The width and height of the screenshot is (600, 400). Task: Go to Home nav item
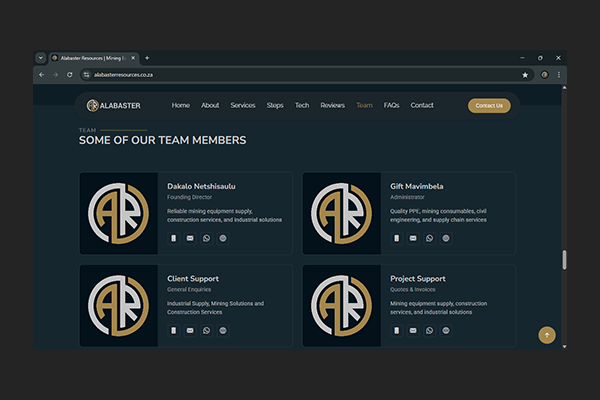(x=181, y=105)
